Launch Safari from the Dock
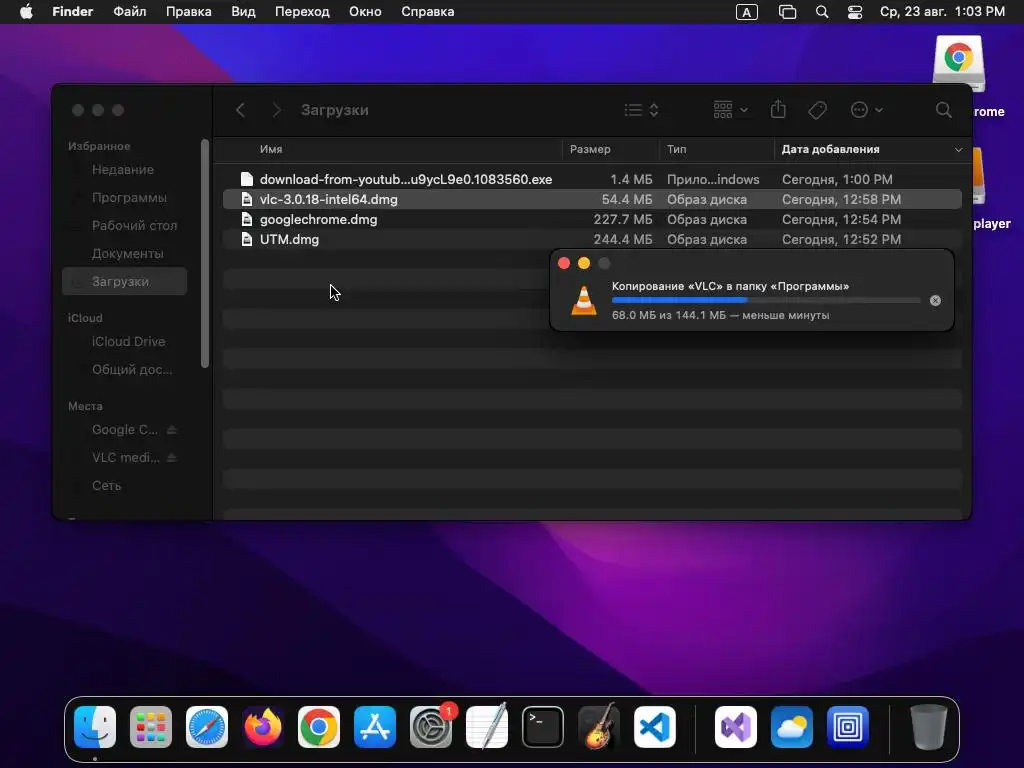Viewport: 1024px width, 768px height. point(207,727)
